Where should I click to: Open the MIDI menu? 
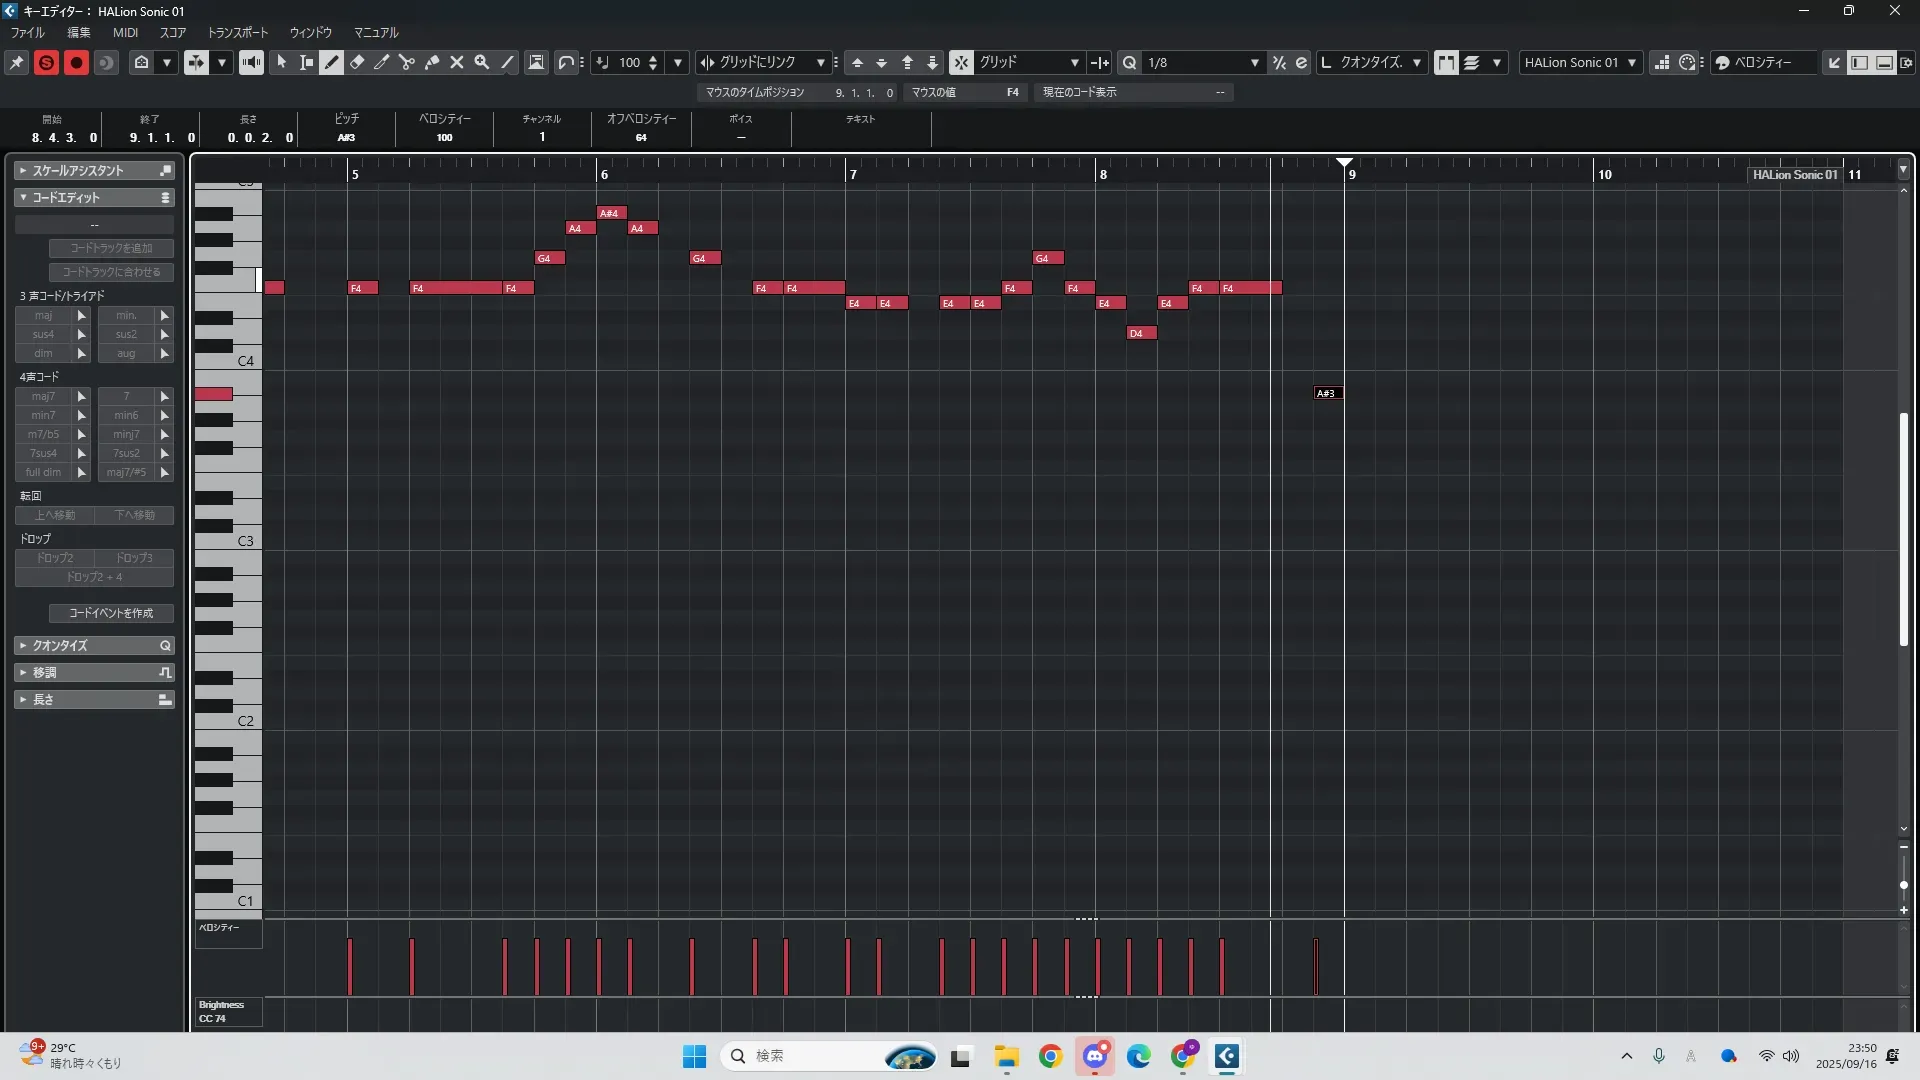[125, 32]
